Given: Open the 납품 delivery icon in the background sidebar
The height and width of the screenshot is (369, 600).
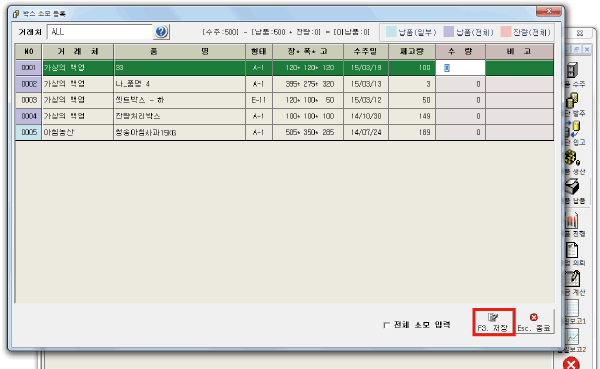Looking at the screenshot, I should [572, 187].
